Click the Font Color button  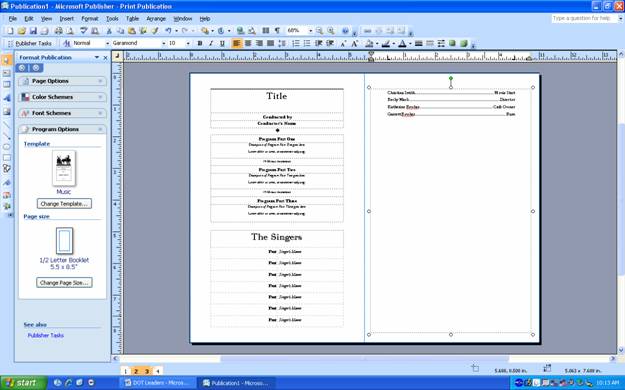click(x=402, y=43)
